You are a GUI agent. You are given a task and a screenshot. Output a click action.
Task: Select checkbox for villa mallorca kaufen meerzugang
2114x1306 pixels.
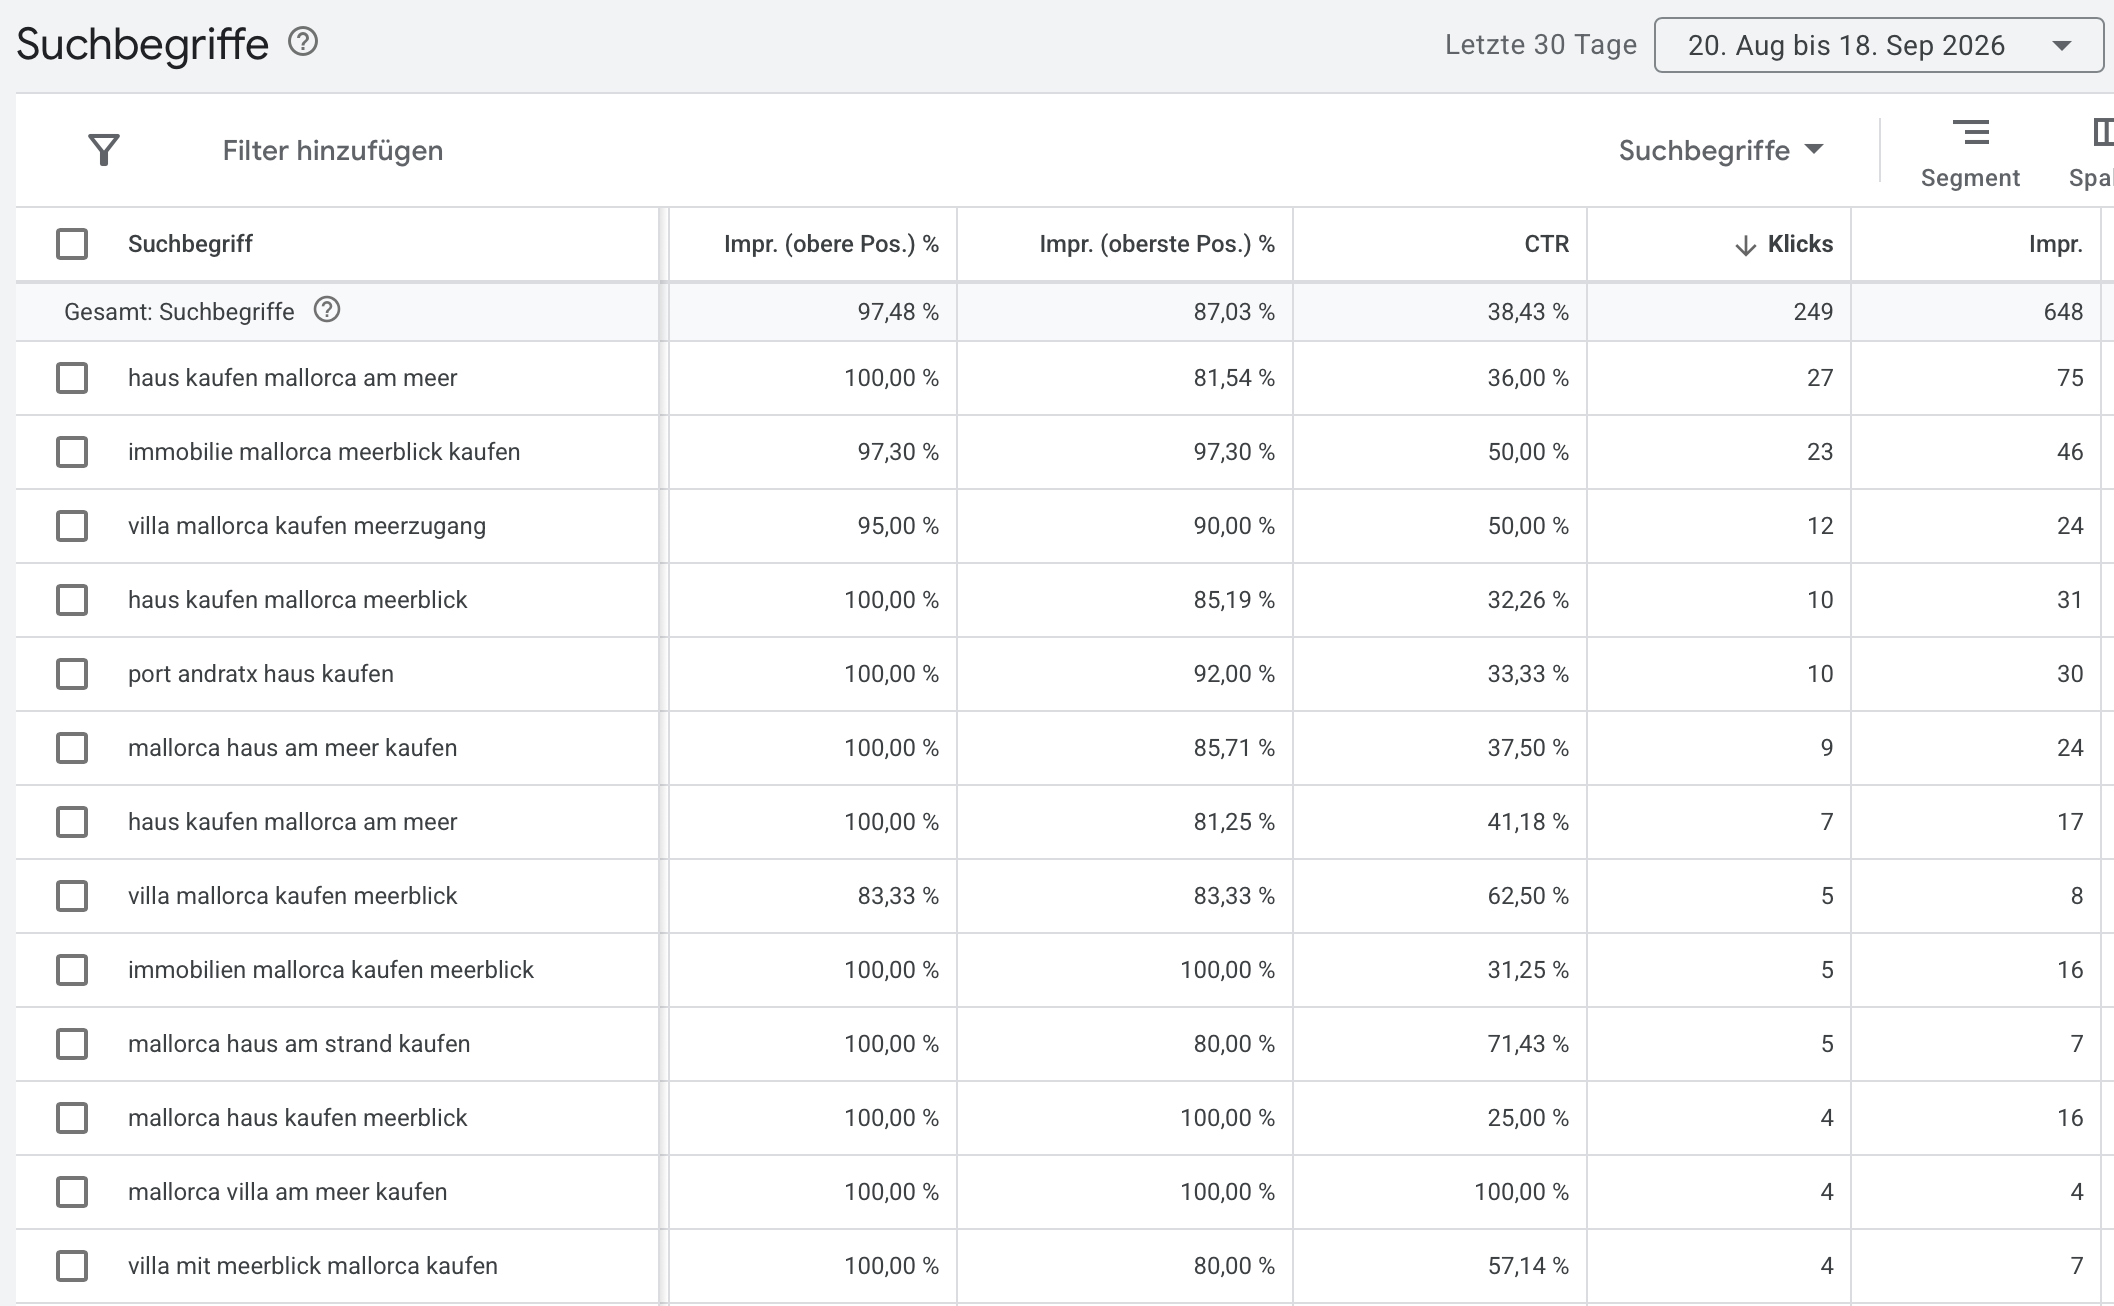point(72,526)
